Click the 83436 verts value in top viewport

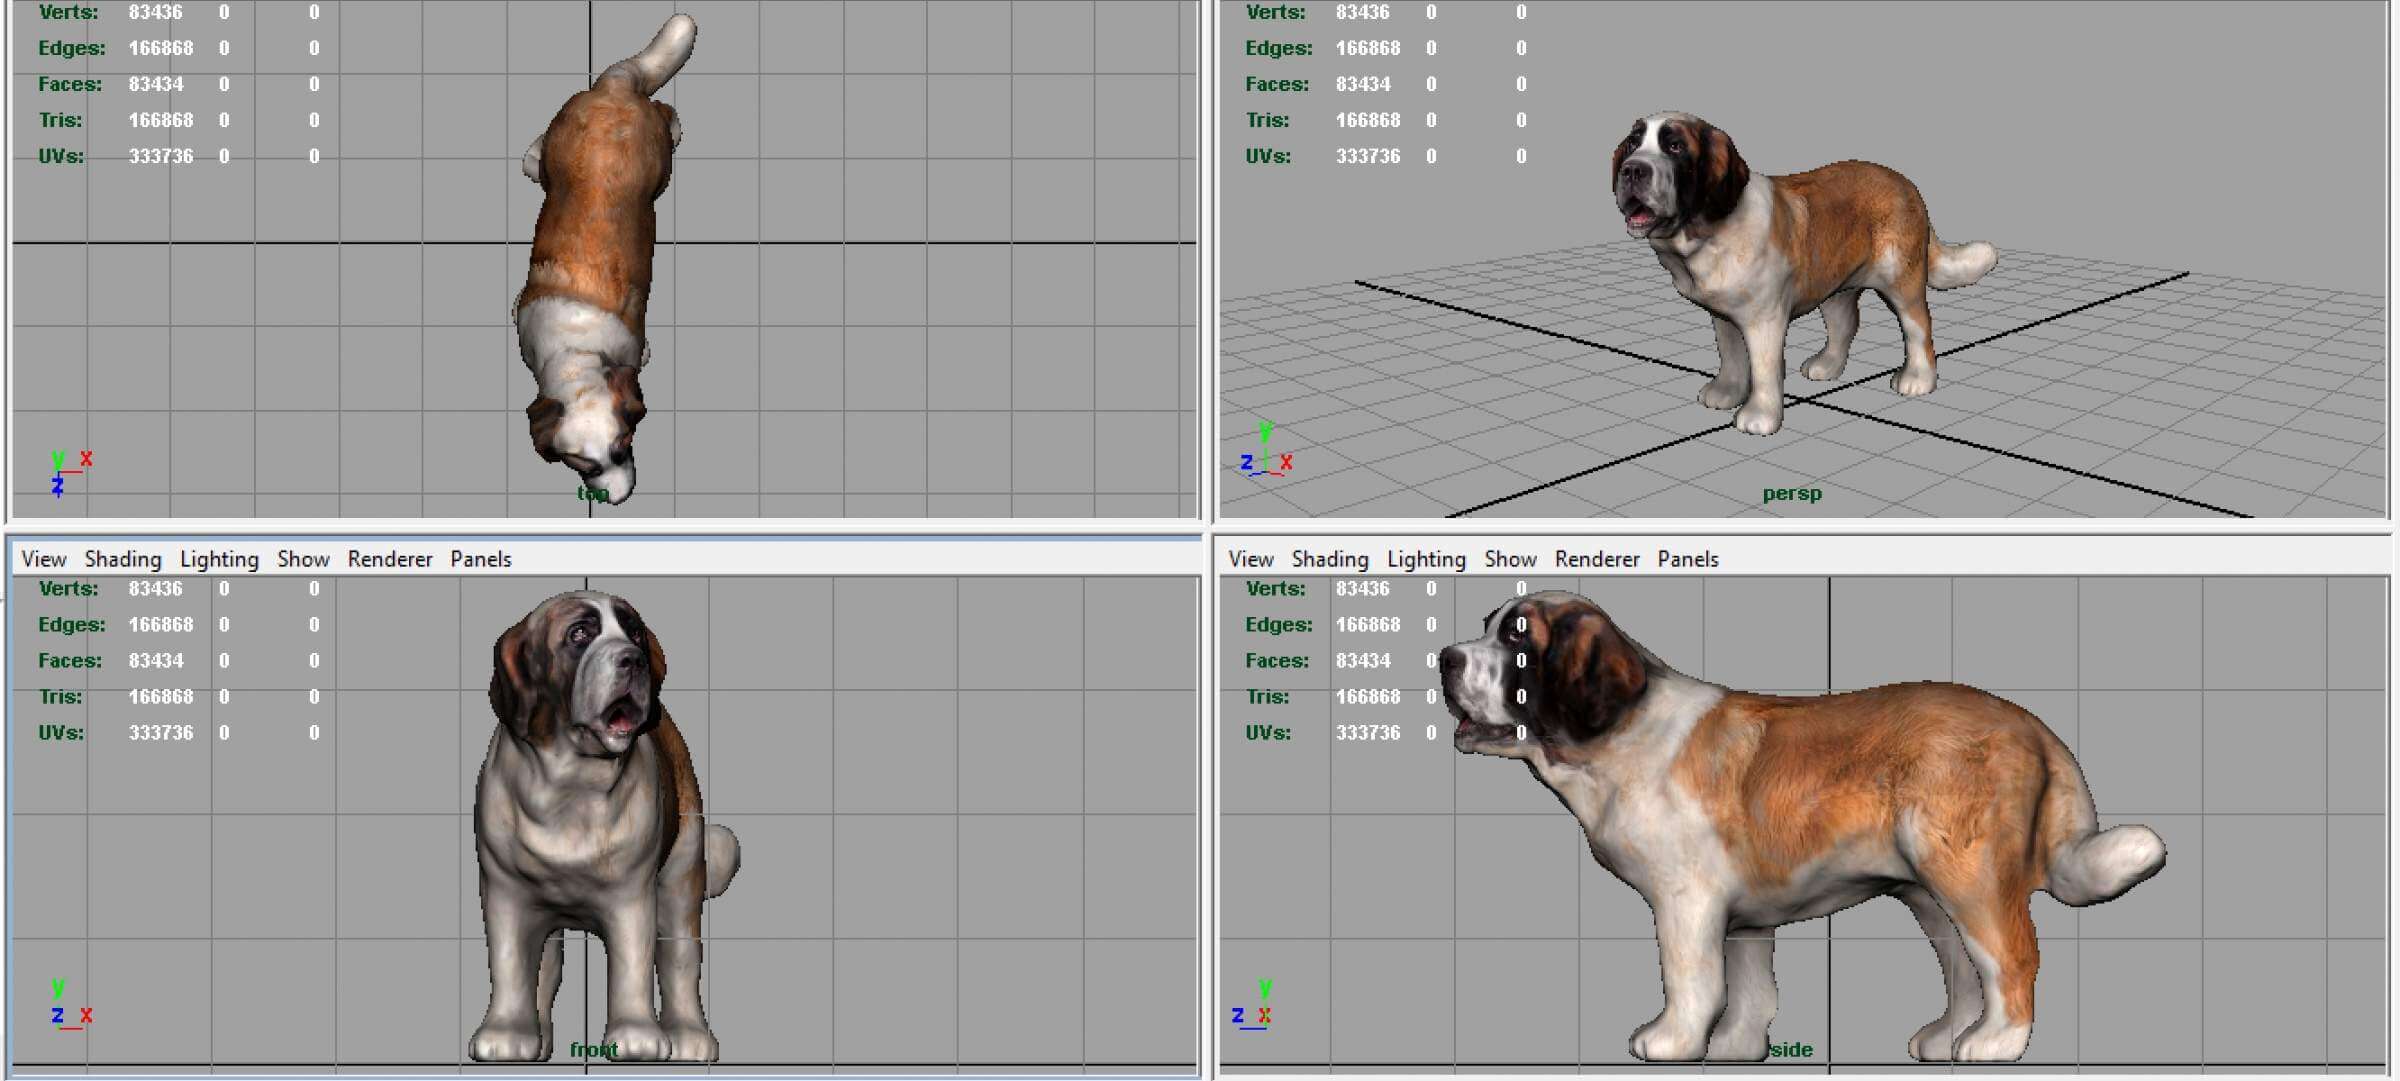pos(155,12)
